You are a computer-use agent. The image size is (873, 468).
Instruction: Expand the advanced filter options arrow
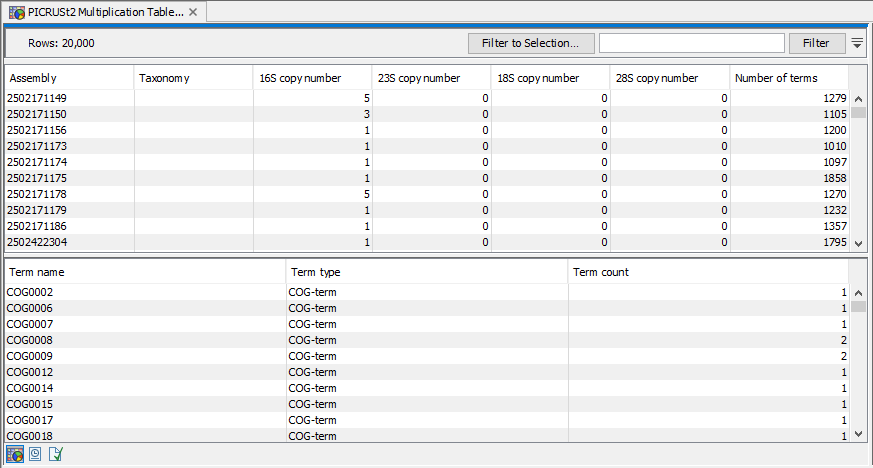(857, 43)
